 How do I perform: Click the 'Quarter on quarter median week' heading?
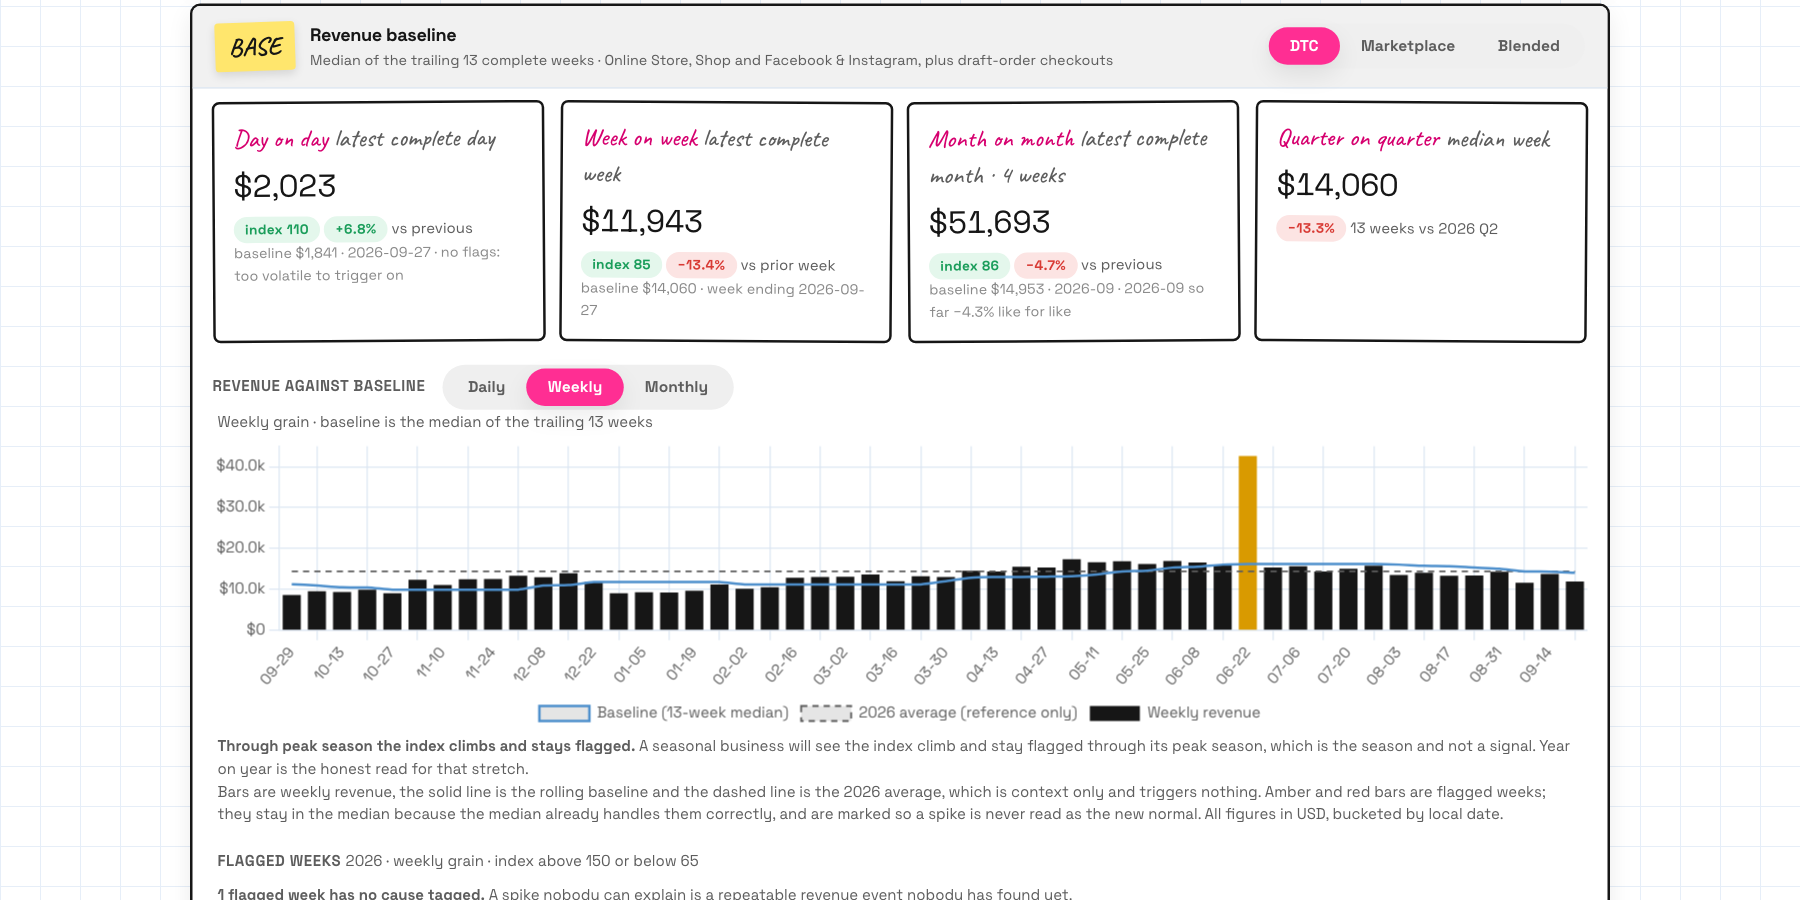click(x=1414, y=139)
